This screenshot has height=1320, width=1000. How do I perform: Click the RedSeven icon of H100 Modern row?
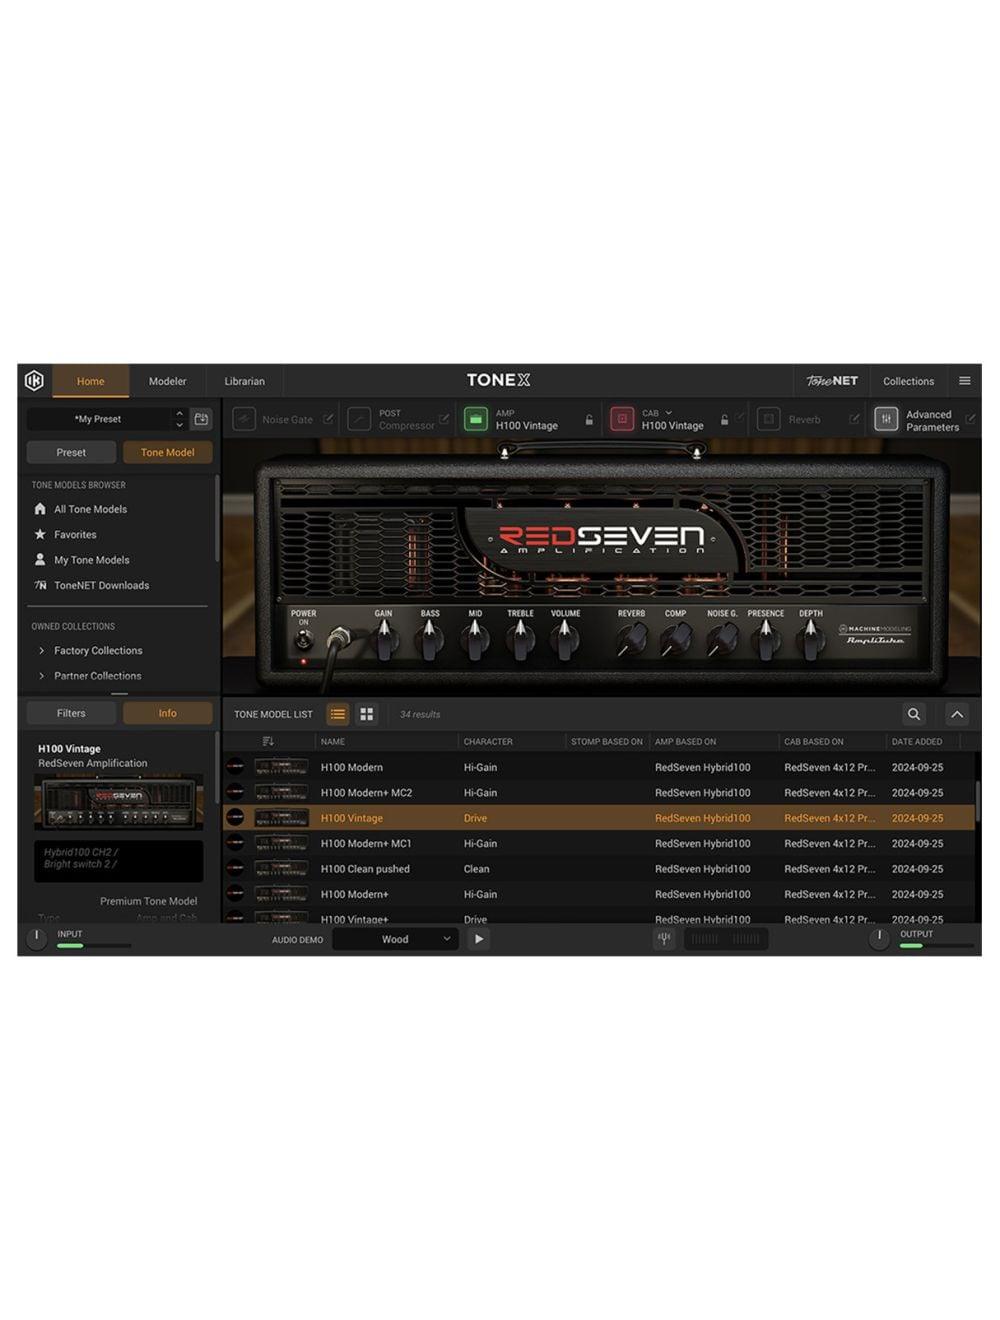(235, 767)
